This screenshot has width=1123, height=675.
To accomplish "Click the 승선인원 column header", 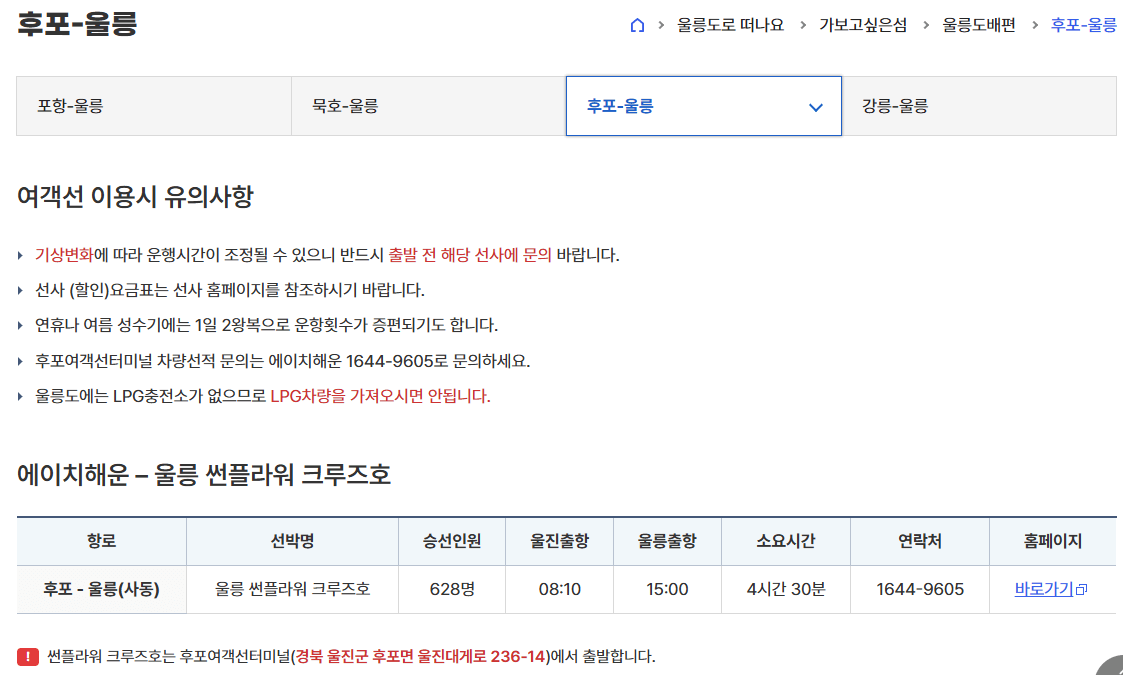I will coord(452,542).
